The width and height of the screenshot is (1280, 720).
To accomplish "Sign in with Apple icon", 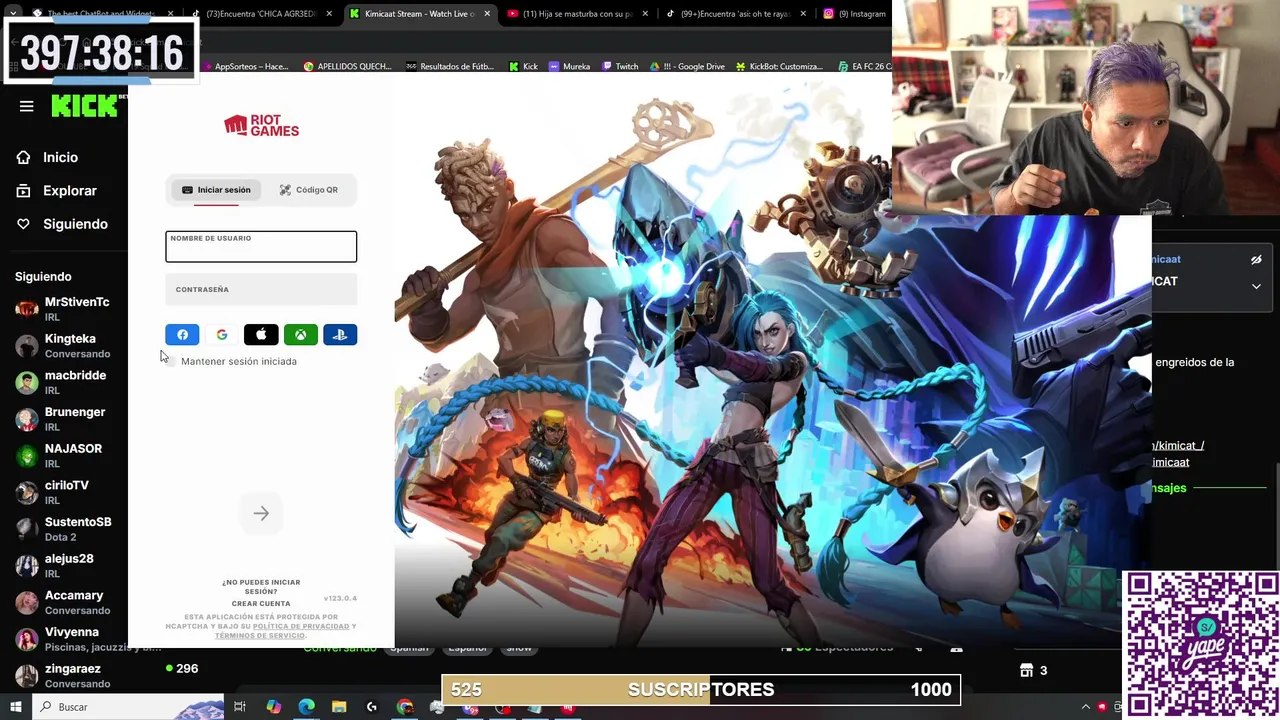I will click(x=261, y=335).
